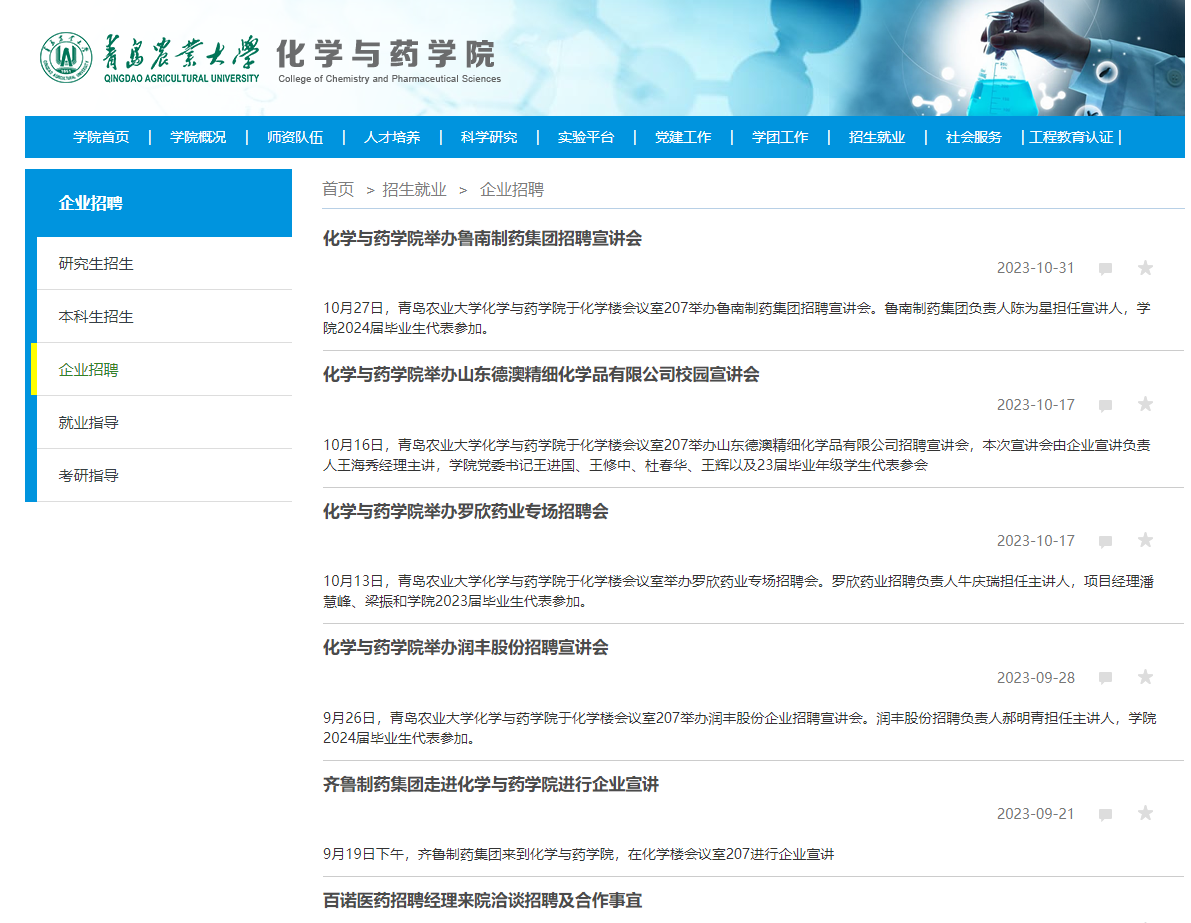Image resolution: width=1191 pixels, height=923 pixels.
Task: Star the 齐鲁制药集团 article
Action: [1145, 813]
